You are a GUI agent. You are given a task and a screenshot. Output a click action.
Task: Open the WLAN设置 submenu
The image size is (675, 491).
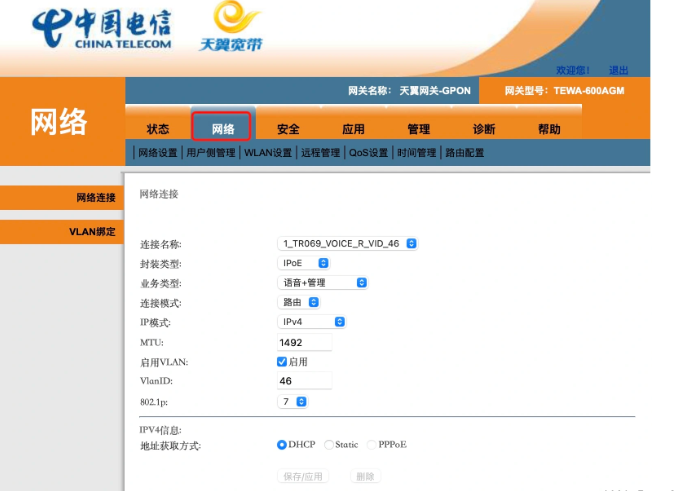pos(268,153)
